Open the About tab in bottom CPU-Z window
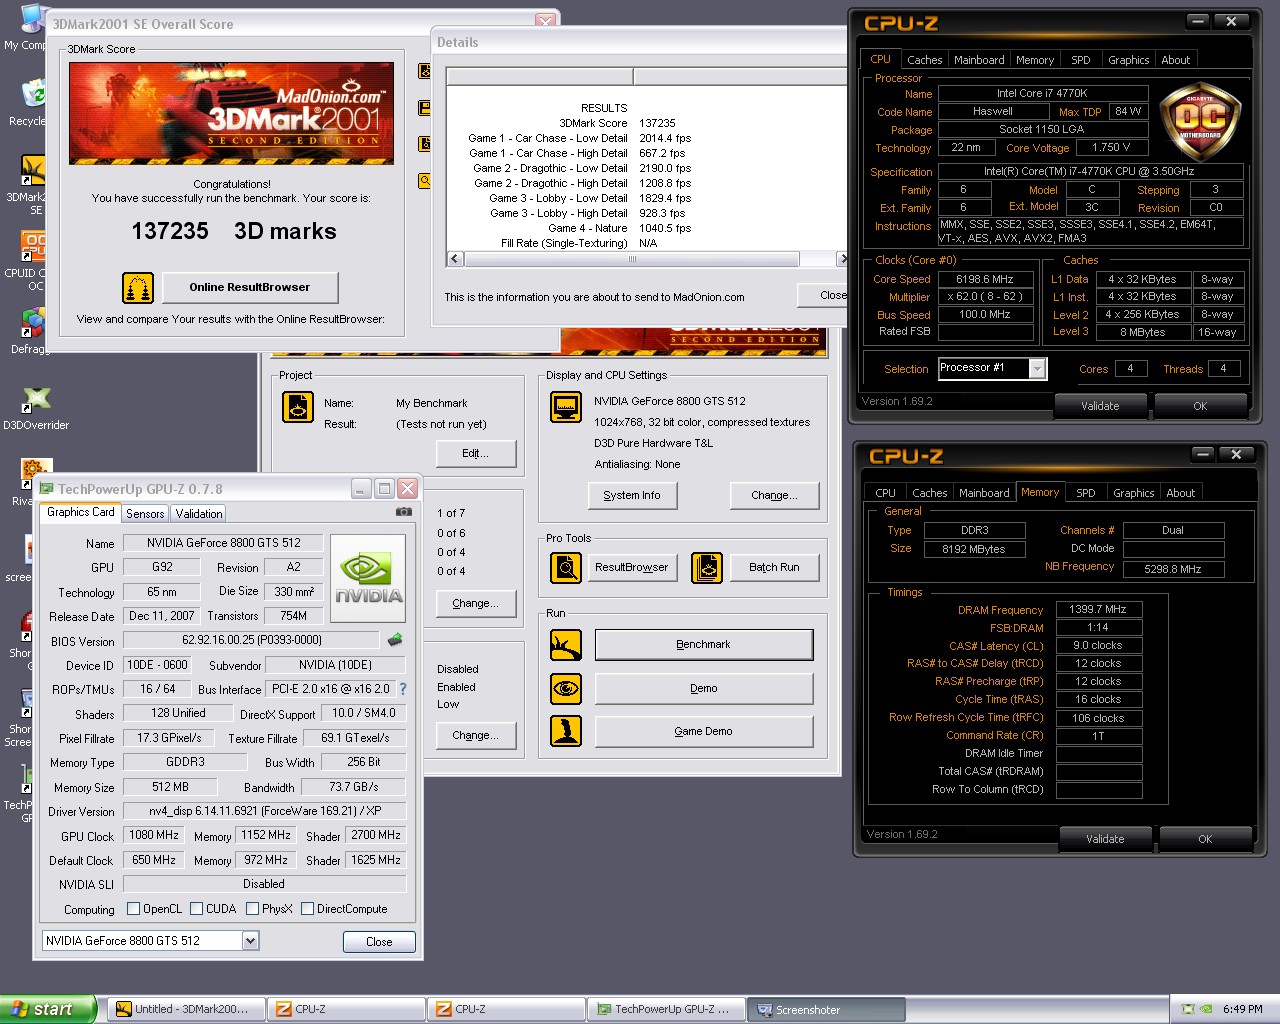Screen dimensions: 1280x1024 (x=1180, y=493)
